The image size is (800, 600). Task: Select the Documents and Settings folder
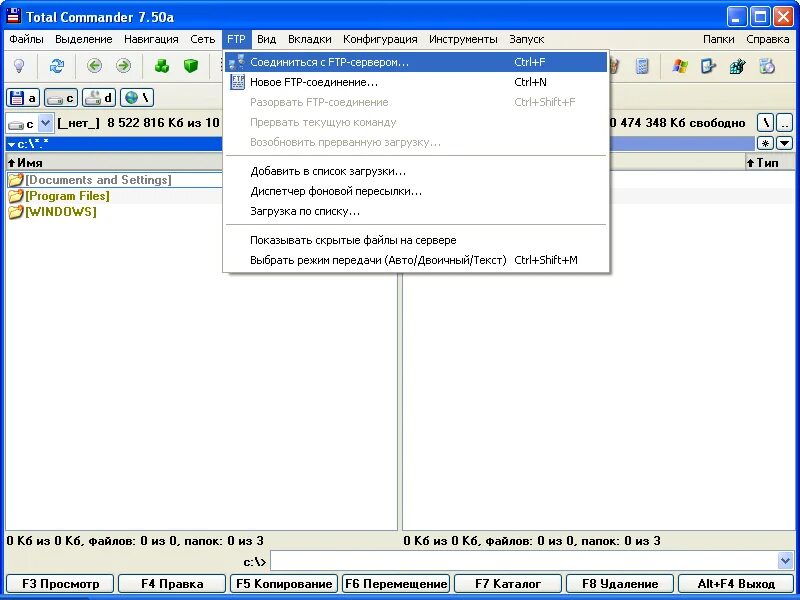(x=98, y=180)
